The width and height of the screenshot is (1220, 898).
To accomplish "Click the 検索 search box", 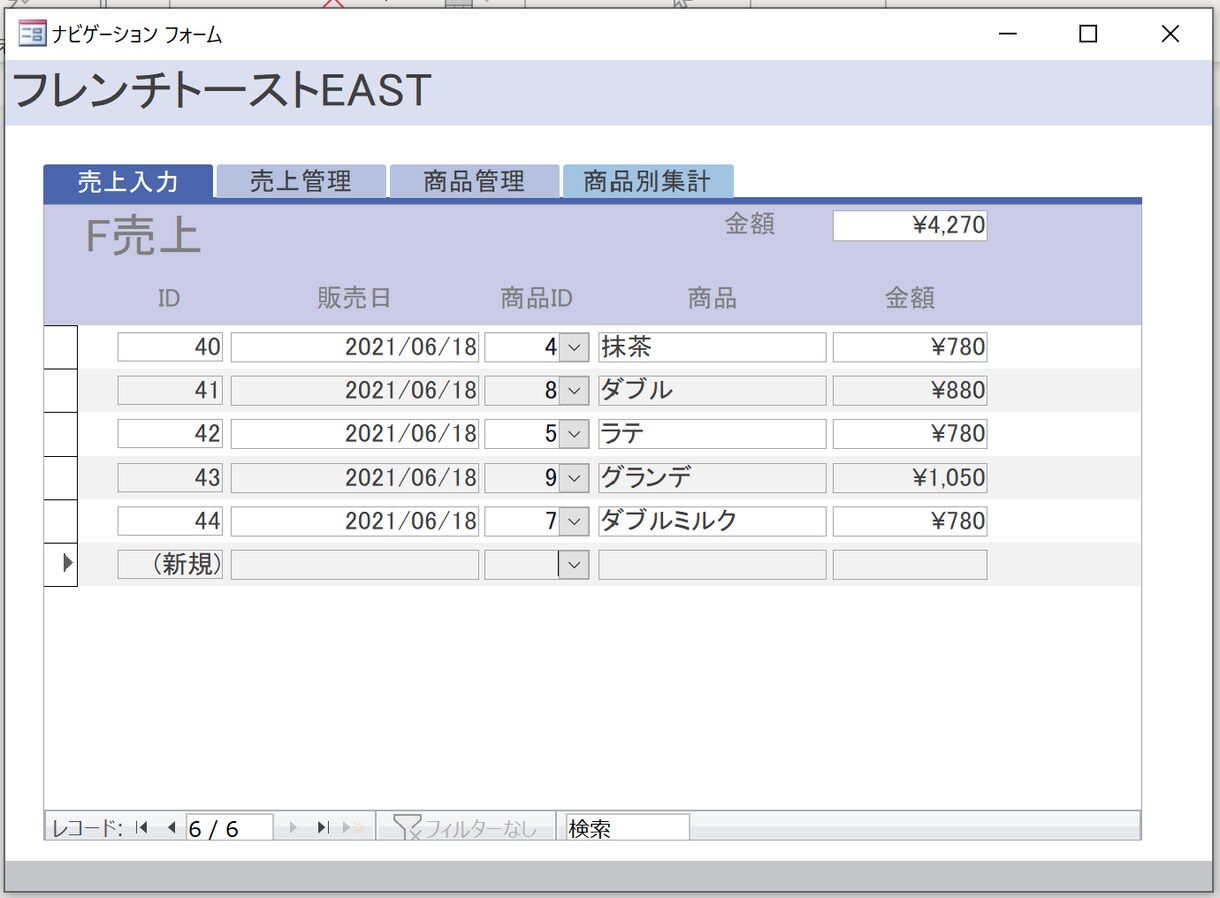I will (x=628, y=828).
